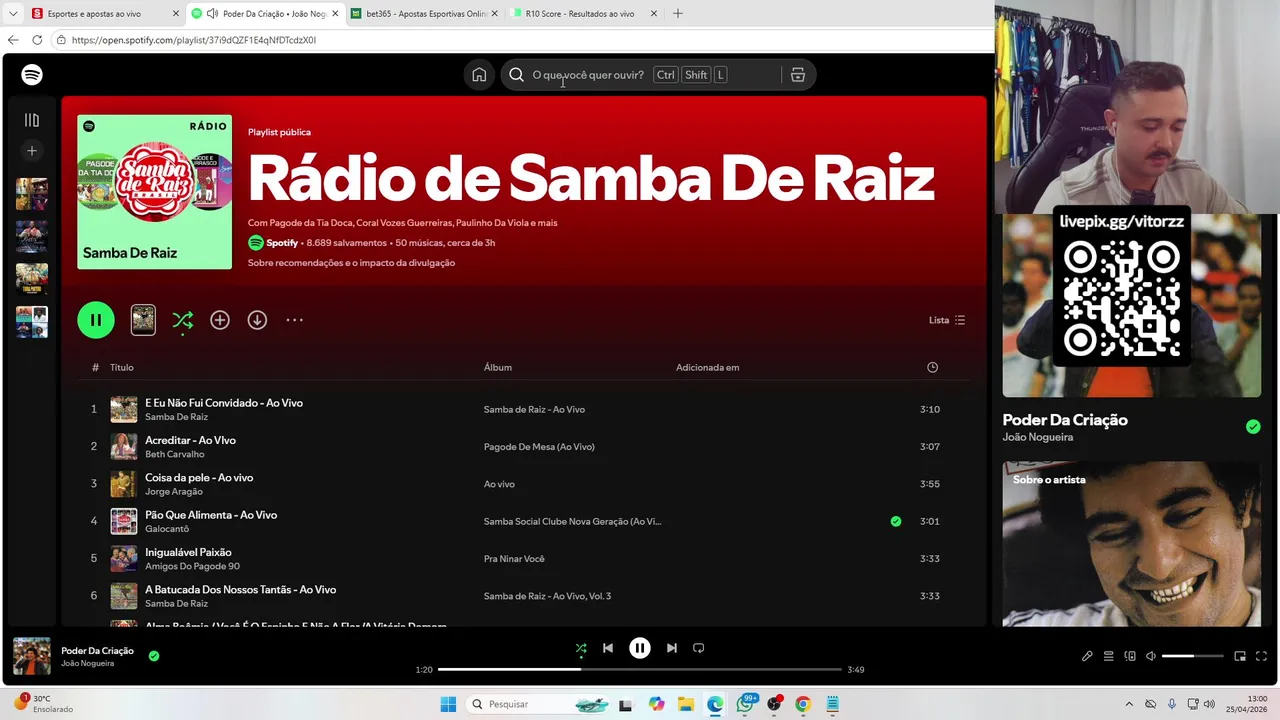
Task: Open the tab search dropdown chevron
Action: coord(12,14)
